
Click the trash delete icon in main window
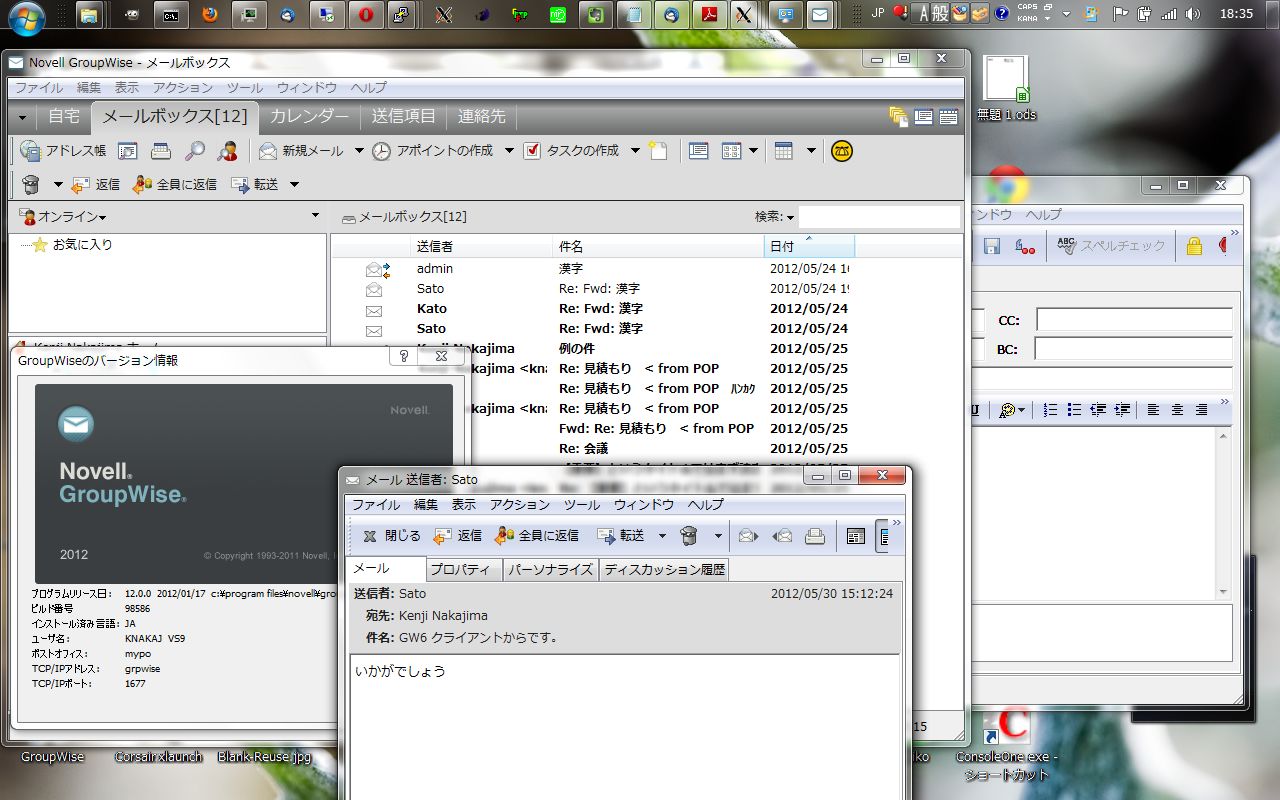pos(31,184)
